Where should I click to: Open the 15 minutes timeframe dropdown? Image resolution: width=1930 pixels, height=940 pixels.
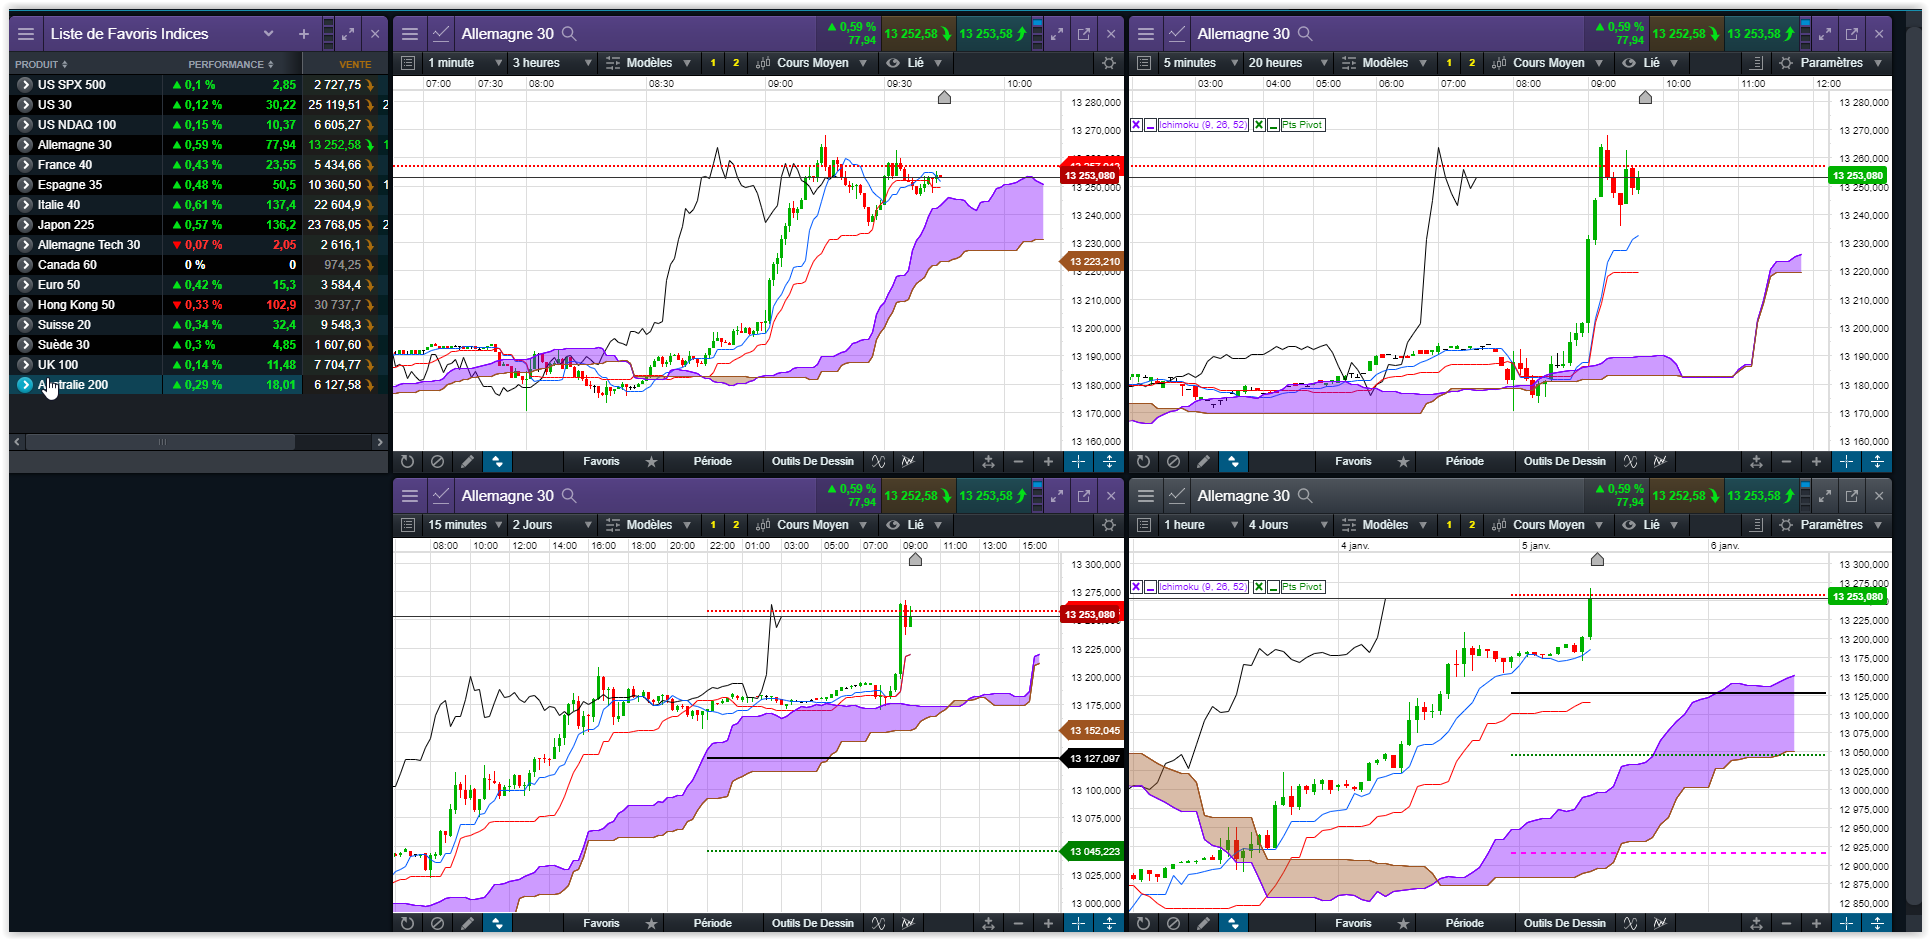pos(466,525)
